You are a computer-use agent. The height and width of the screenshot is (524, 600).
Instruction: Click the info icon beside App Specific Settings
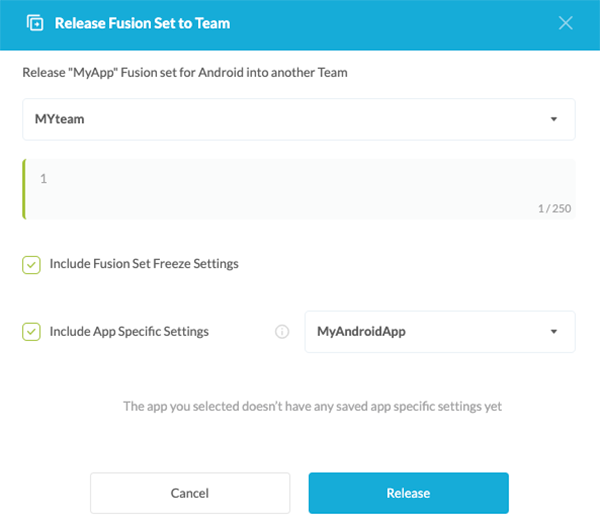pyautogui.click(x=282, y=332)
